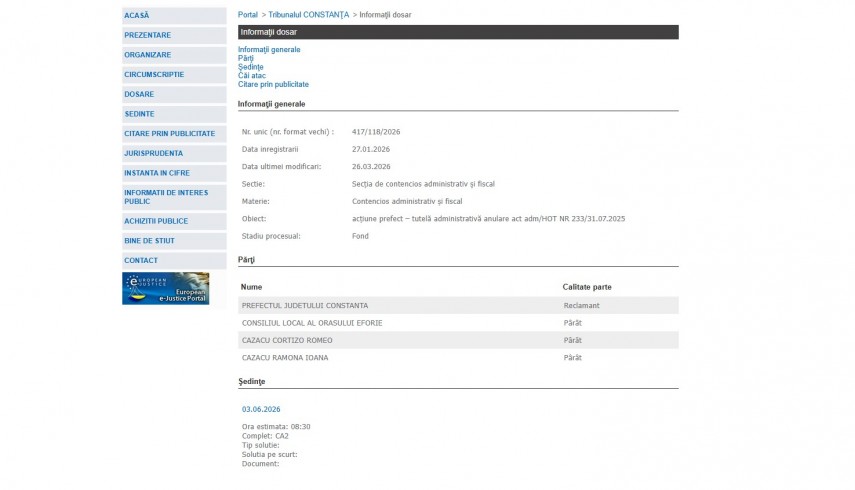Go to ORGANIZARE in sidebar
The height and width of the screenshot is (490, 855).
pos(147,55)
